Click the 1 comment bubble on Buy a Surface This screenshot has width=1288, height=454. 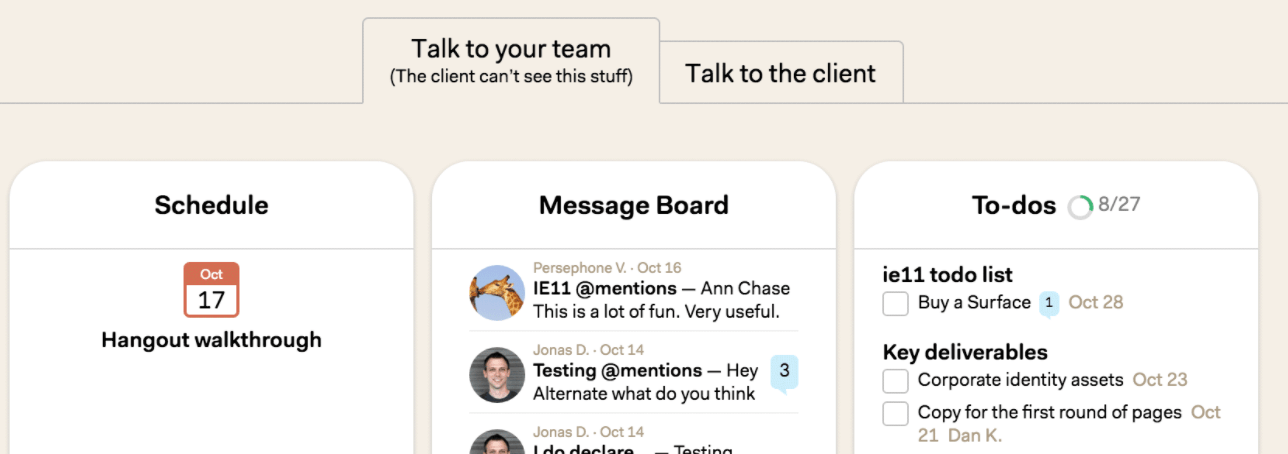tap(1049, 303)
